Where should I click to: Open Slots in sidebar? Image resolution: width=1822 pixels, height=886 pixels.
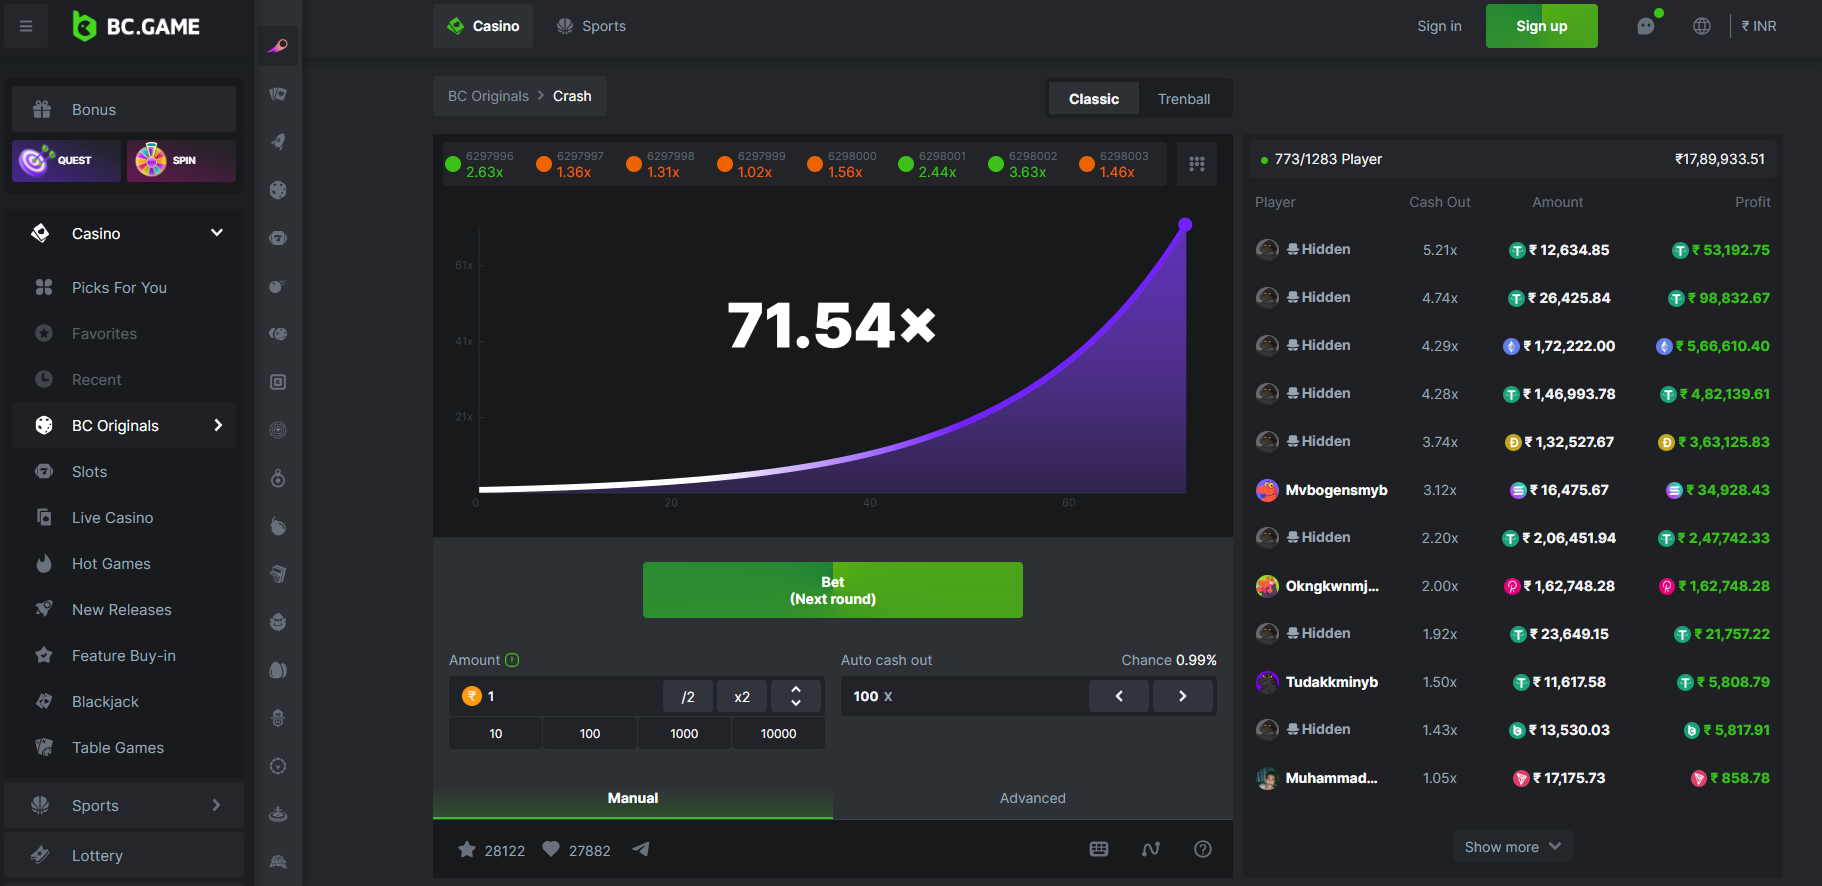tap(124, 472)
